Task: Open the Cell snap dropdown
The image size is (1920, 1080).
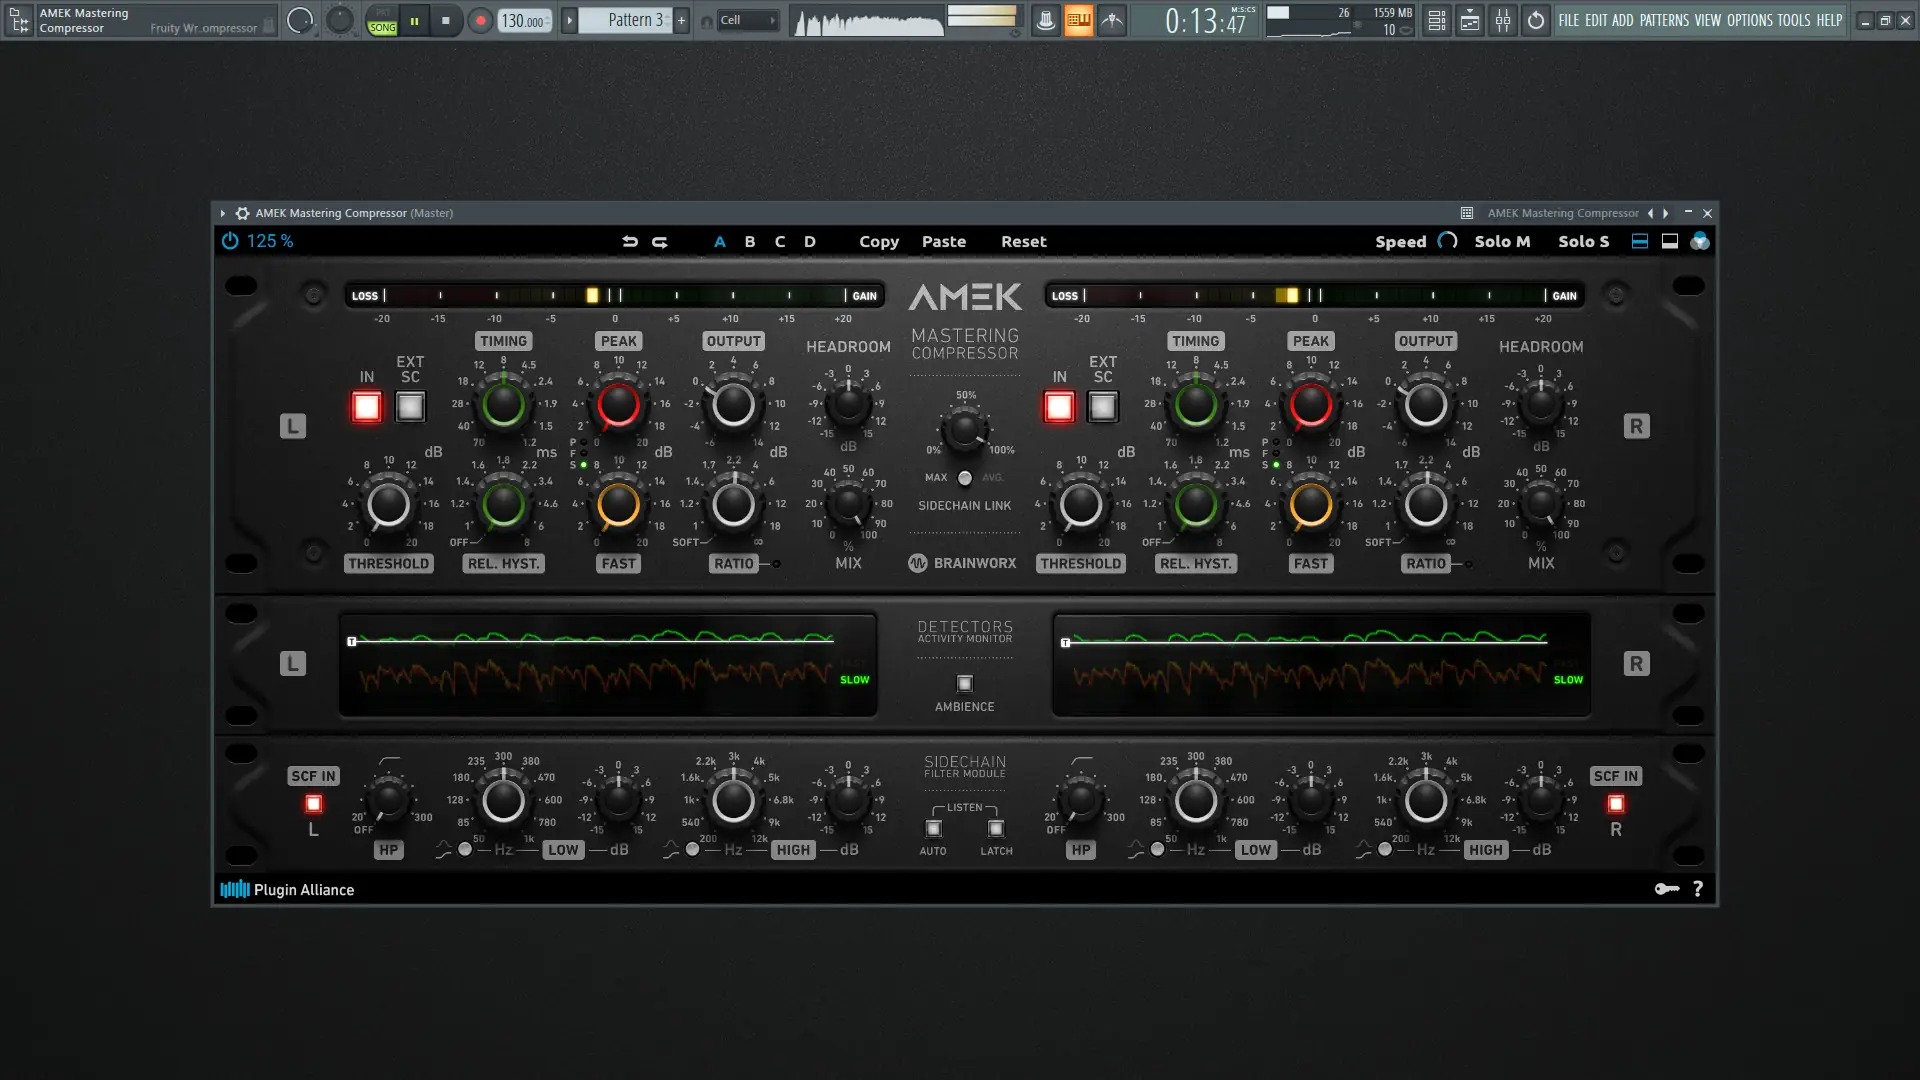Action: (x=748, y=20)
